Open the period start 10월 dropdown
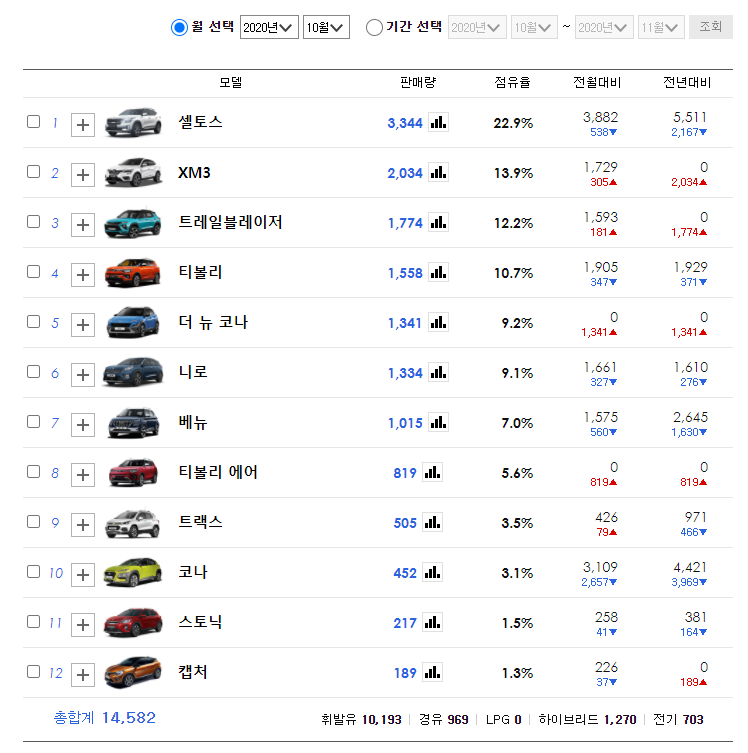The width and height of the screenshot is (748, 753). tap(534, 27)
